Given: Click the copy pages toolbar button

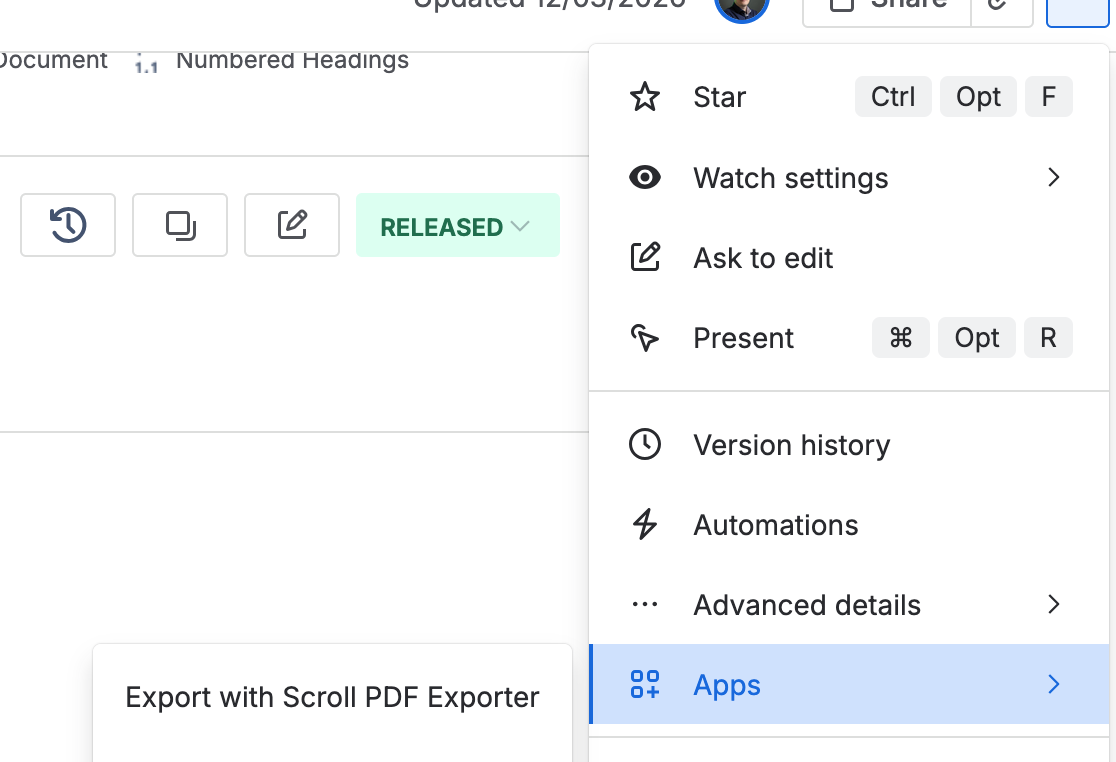Looking at the screenshot, I should point(180,225).
